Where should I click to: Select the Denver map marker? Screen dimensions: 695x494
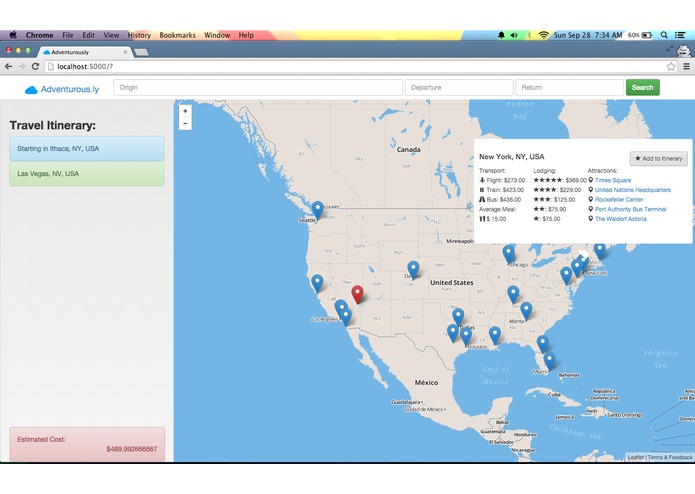pos(413,270)
